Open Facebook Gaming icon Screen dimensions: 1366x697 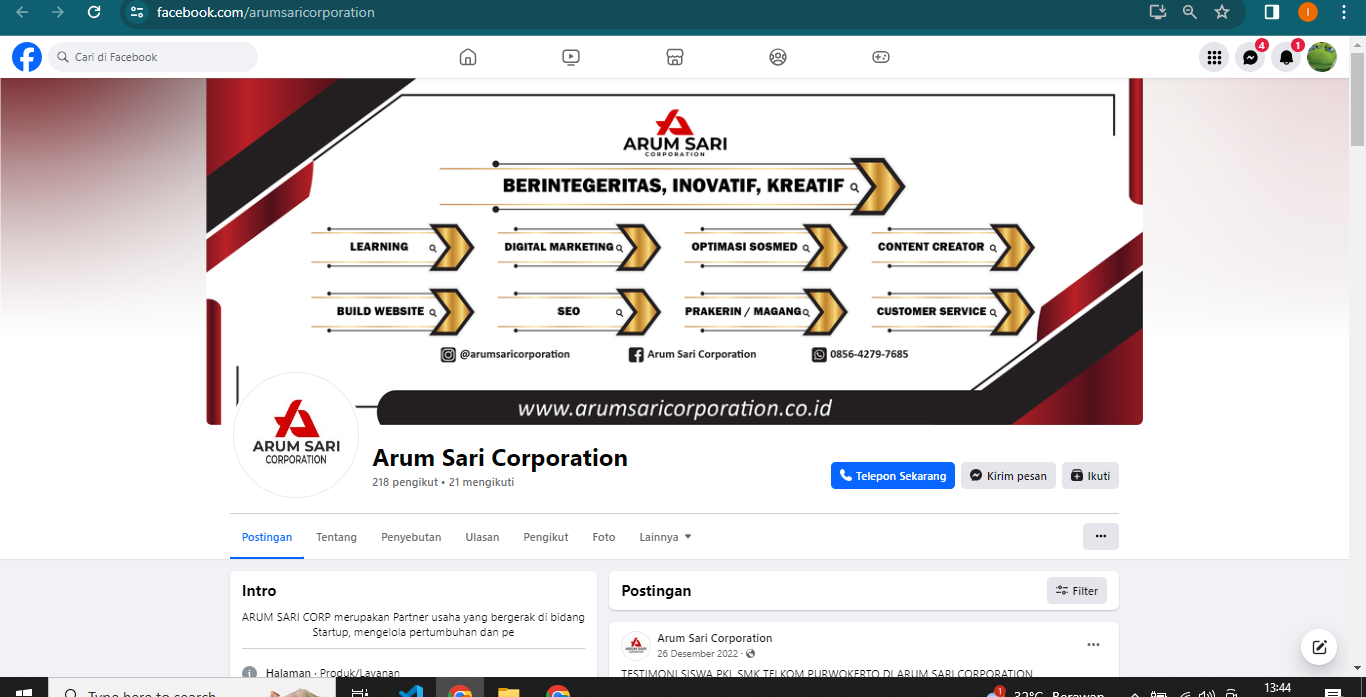coord(881,57)
